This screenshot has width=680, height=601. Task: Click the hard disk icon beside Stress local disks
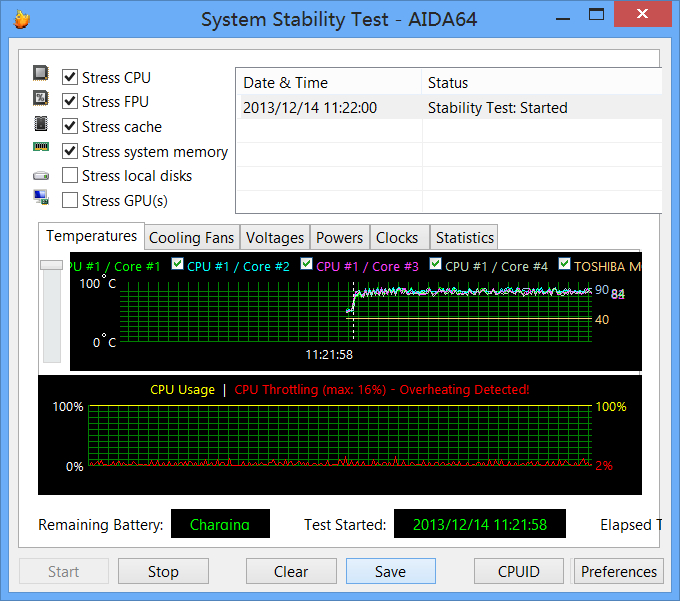click(41, 176)
